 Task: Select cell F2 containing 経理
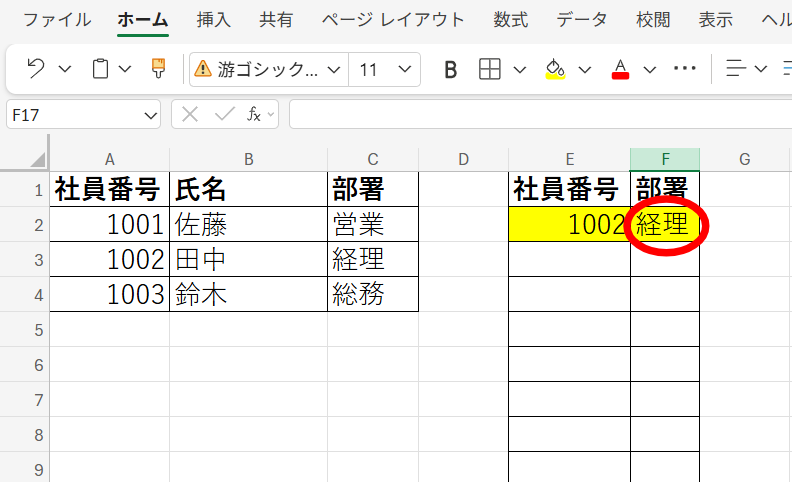(x=664, y=225)
